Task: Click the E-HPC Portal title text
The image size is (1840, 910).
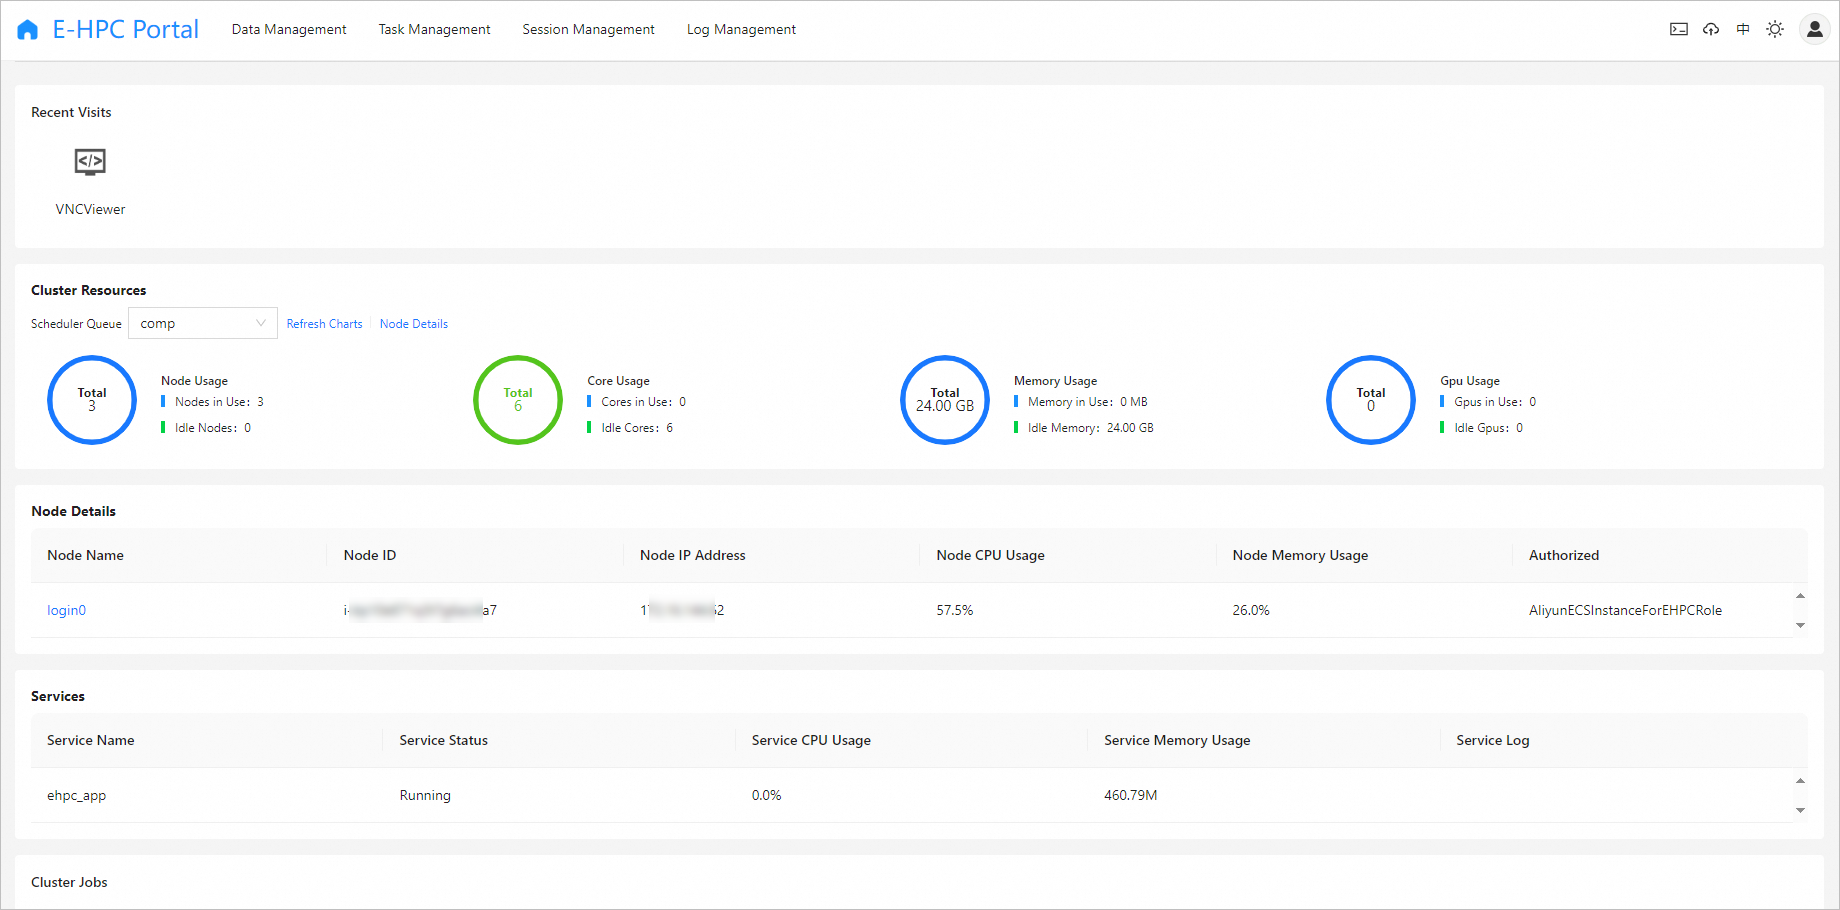Action: 126,30
